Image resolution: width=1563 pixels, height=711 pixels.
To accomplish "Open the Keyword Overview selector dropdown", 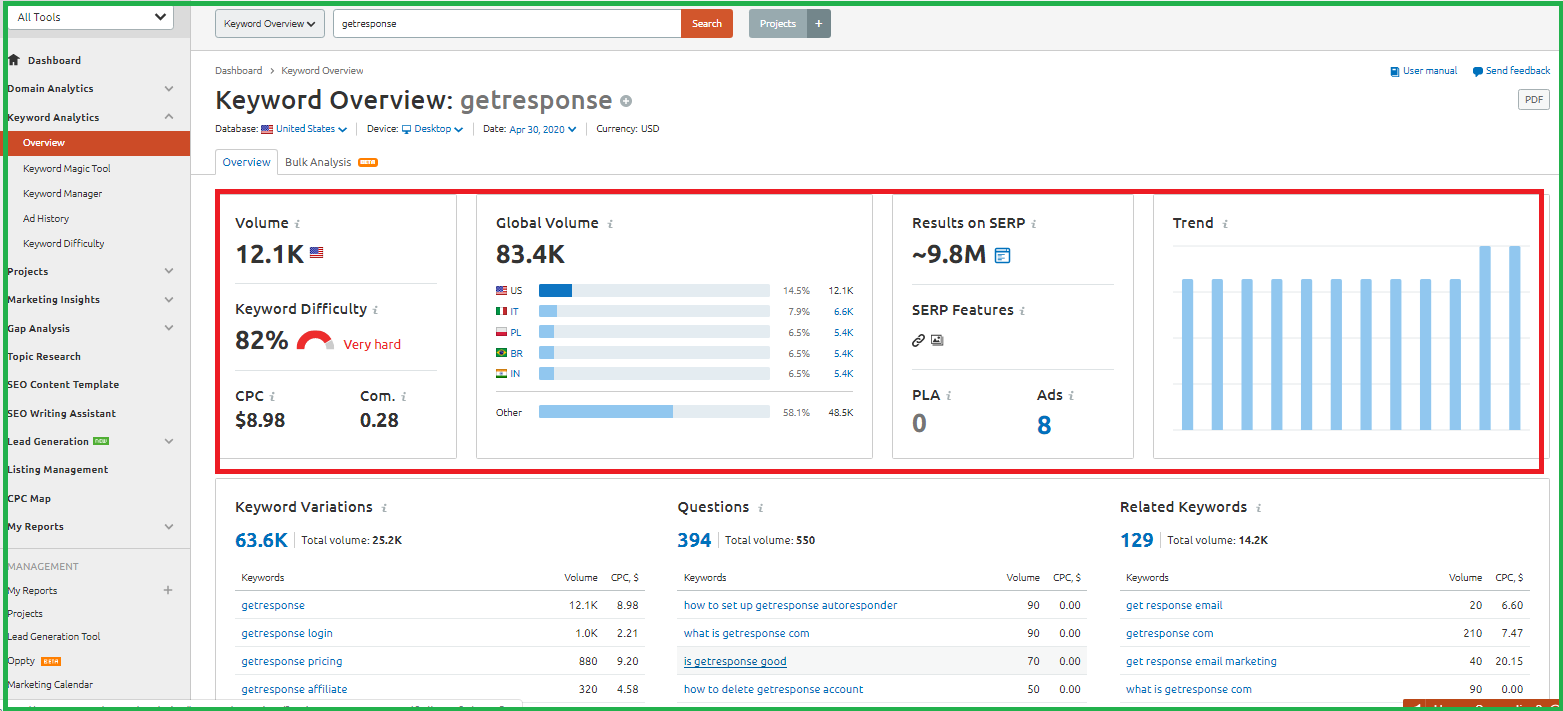I will (270, 23).
